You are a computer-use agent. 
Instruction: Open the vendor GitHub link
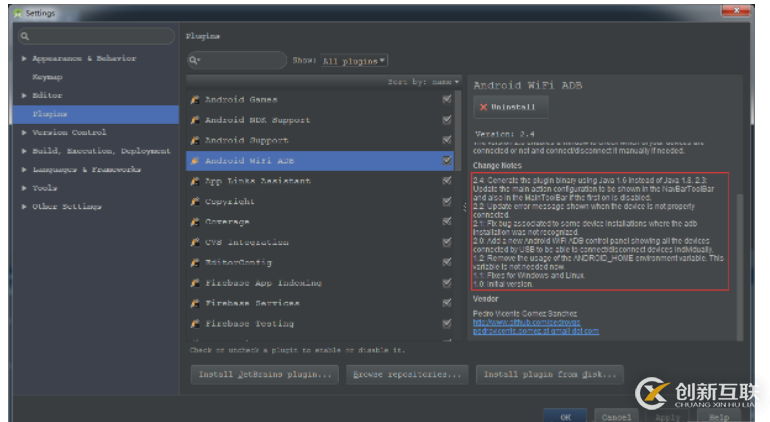(x=526, y=322)
